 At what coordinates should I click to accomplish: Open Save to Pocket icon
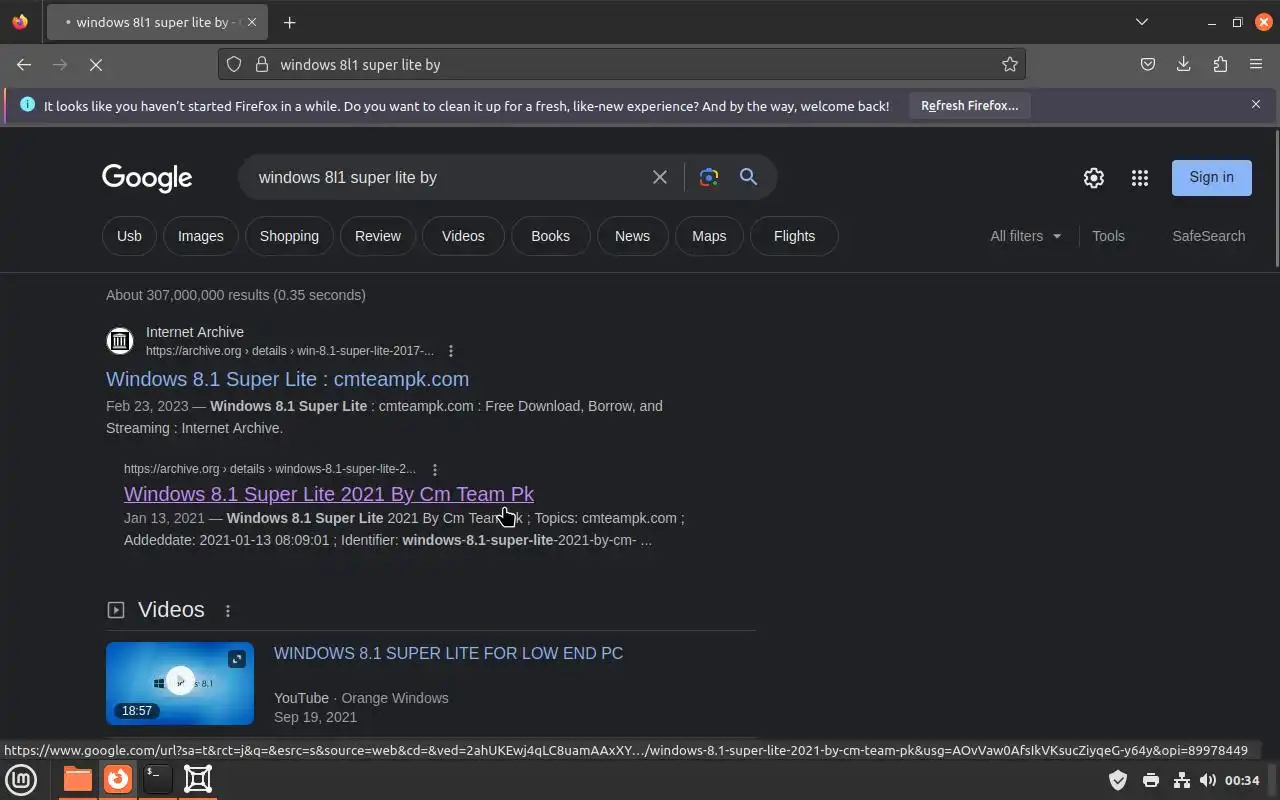[x=1148, y=64]
